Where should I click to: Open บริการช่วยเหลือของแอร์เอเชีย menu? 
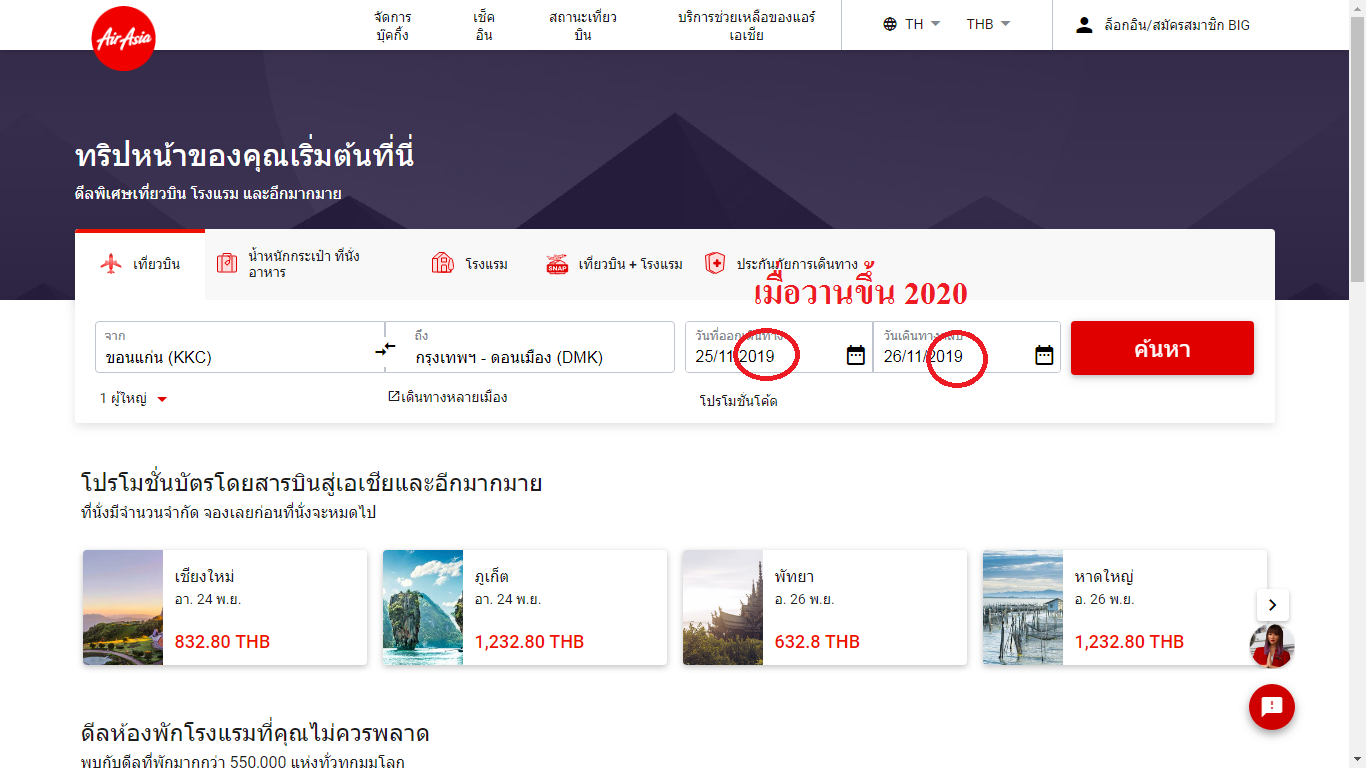tap(747, 26)
